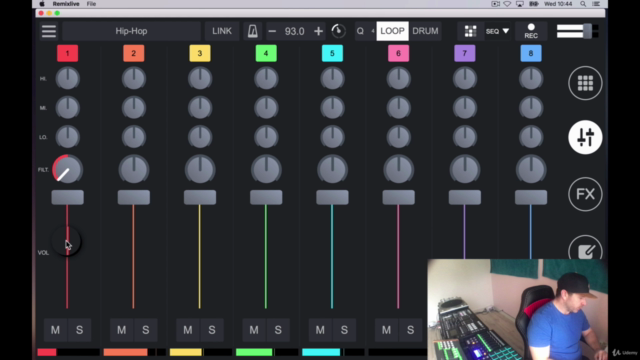
Task: Open the Apple menu
Action: pyautogui.click(x=42, y=4)
